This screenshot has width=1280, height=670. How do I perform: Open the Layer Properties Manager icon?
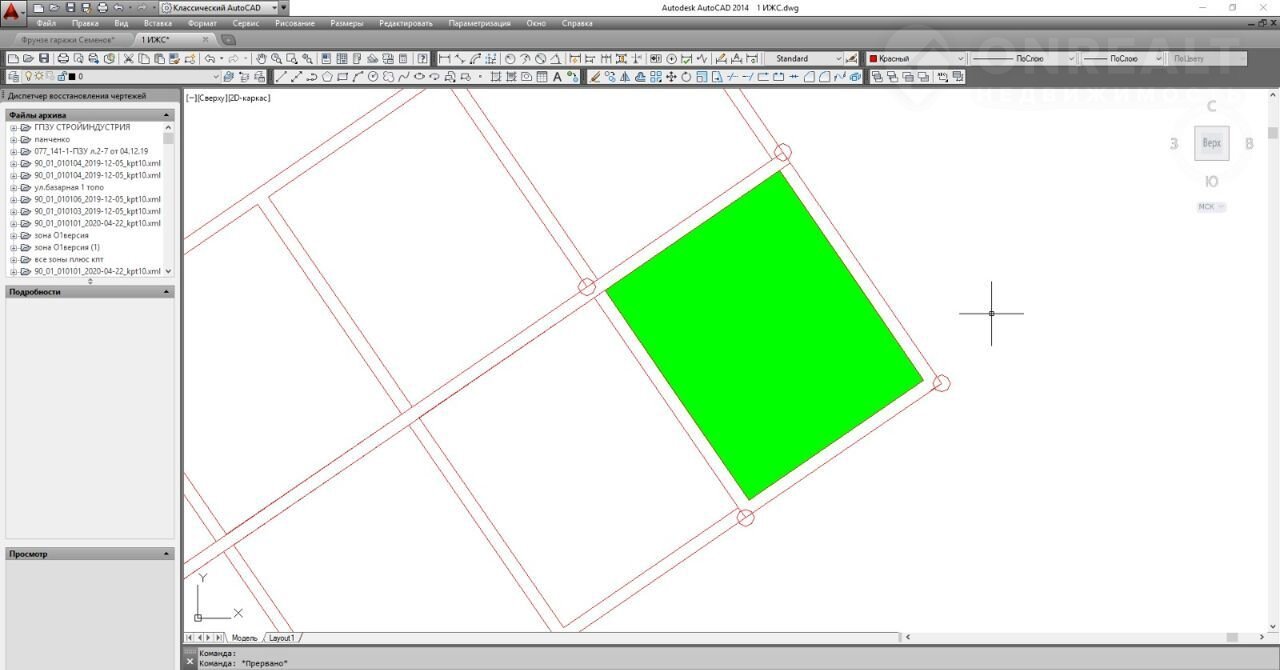click(x=13, y=76)
